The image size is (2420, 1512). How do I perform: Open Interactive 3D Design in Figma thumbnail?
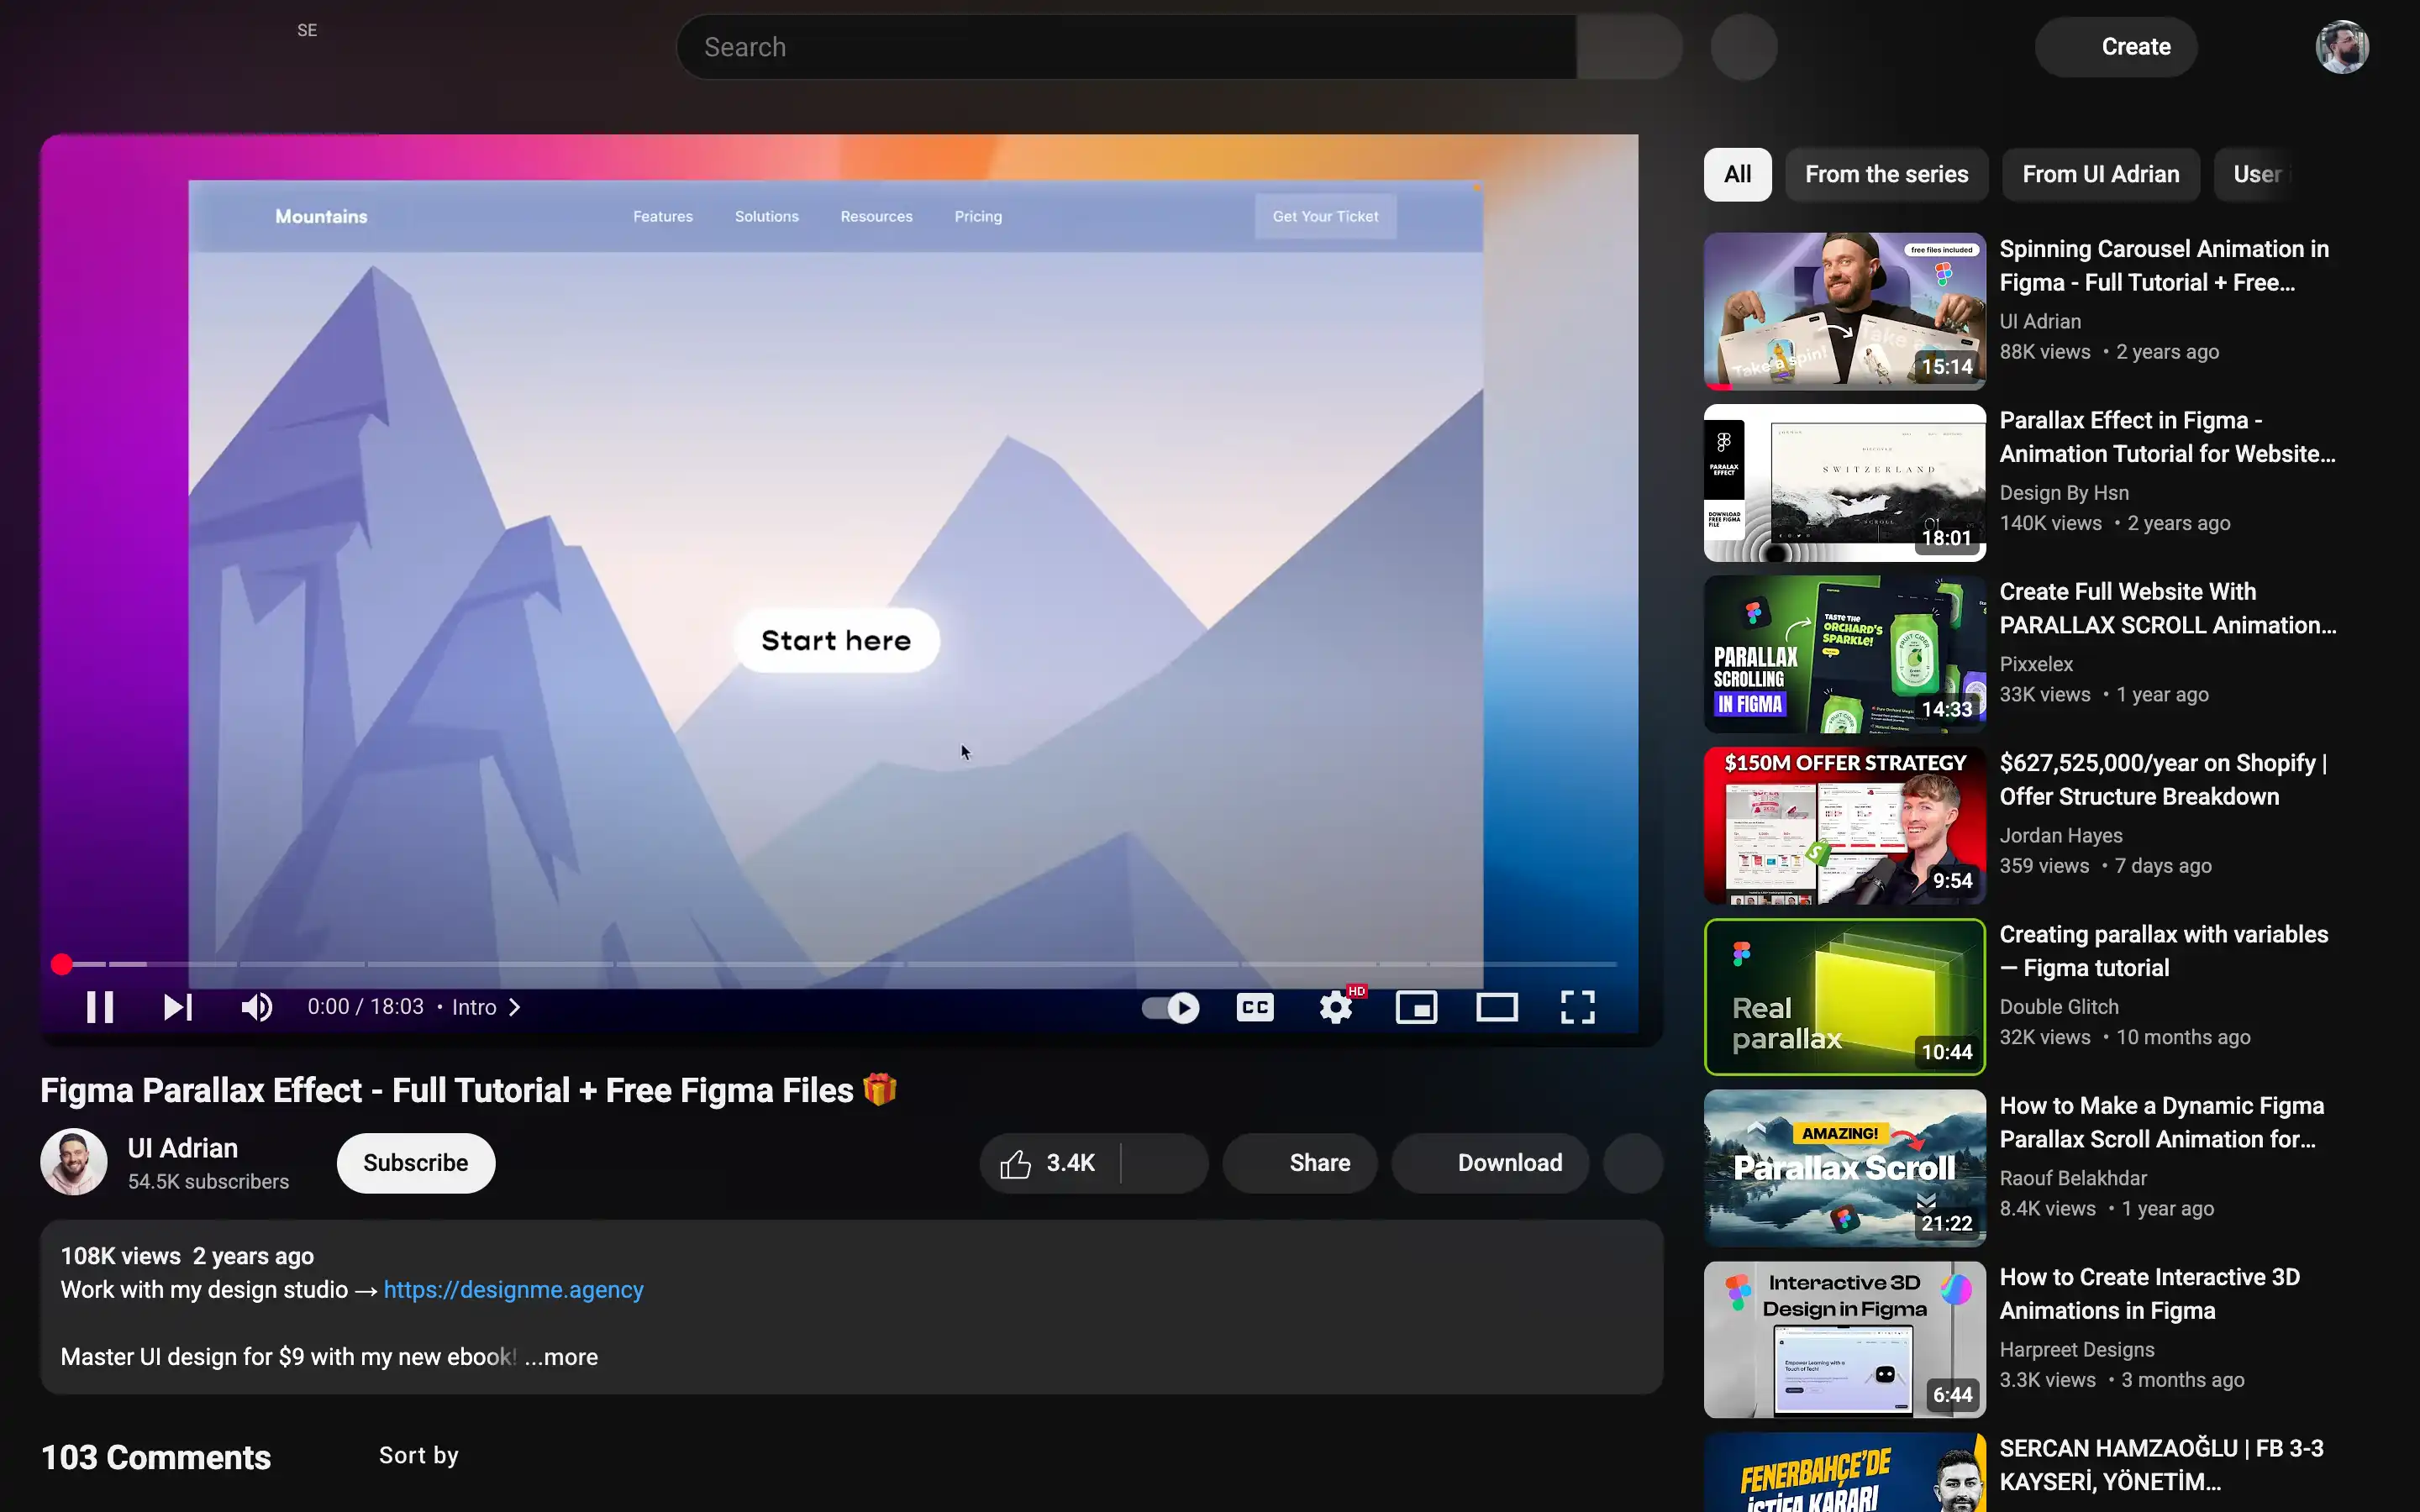(1844, 1339)
